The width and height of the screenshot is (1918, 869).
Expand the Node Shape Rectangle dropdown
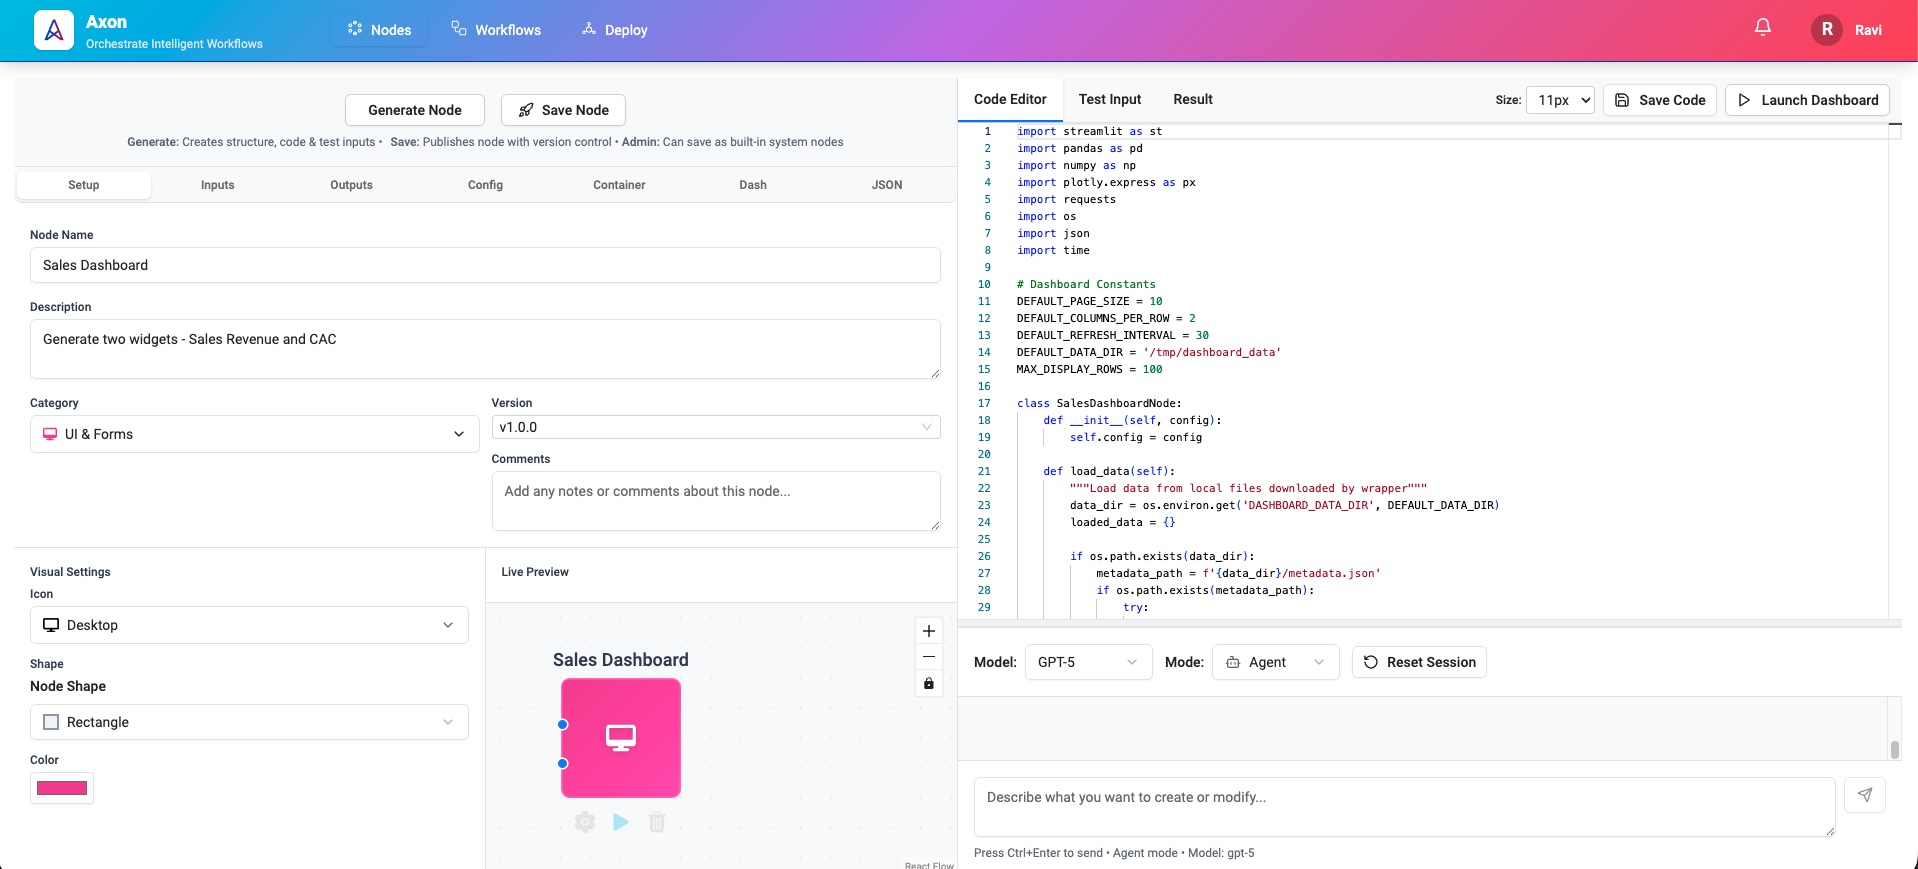tap(249, 722)
